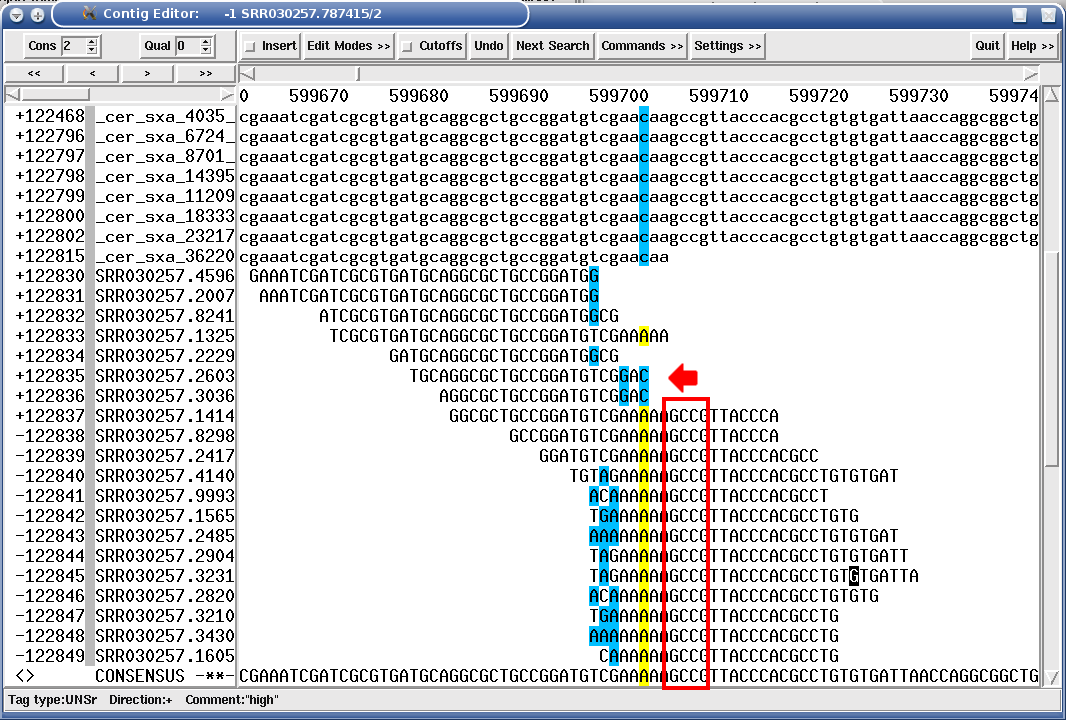Click the Undo button
The width and height of the screenshot is (1066, 720).
point(488,46)
